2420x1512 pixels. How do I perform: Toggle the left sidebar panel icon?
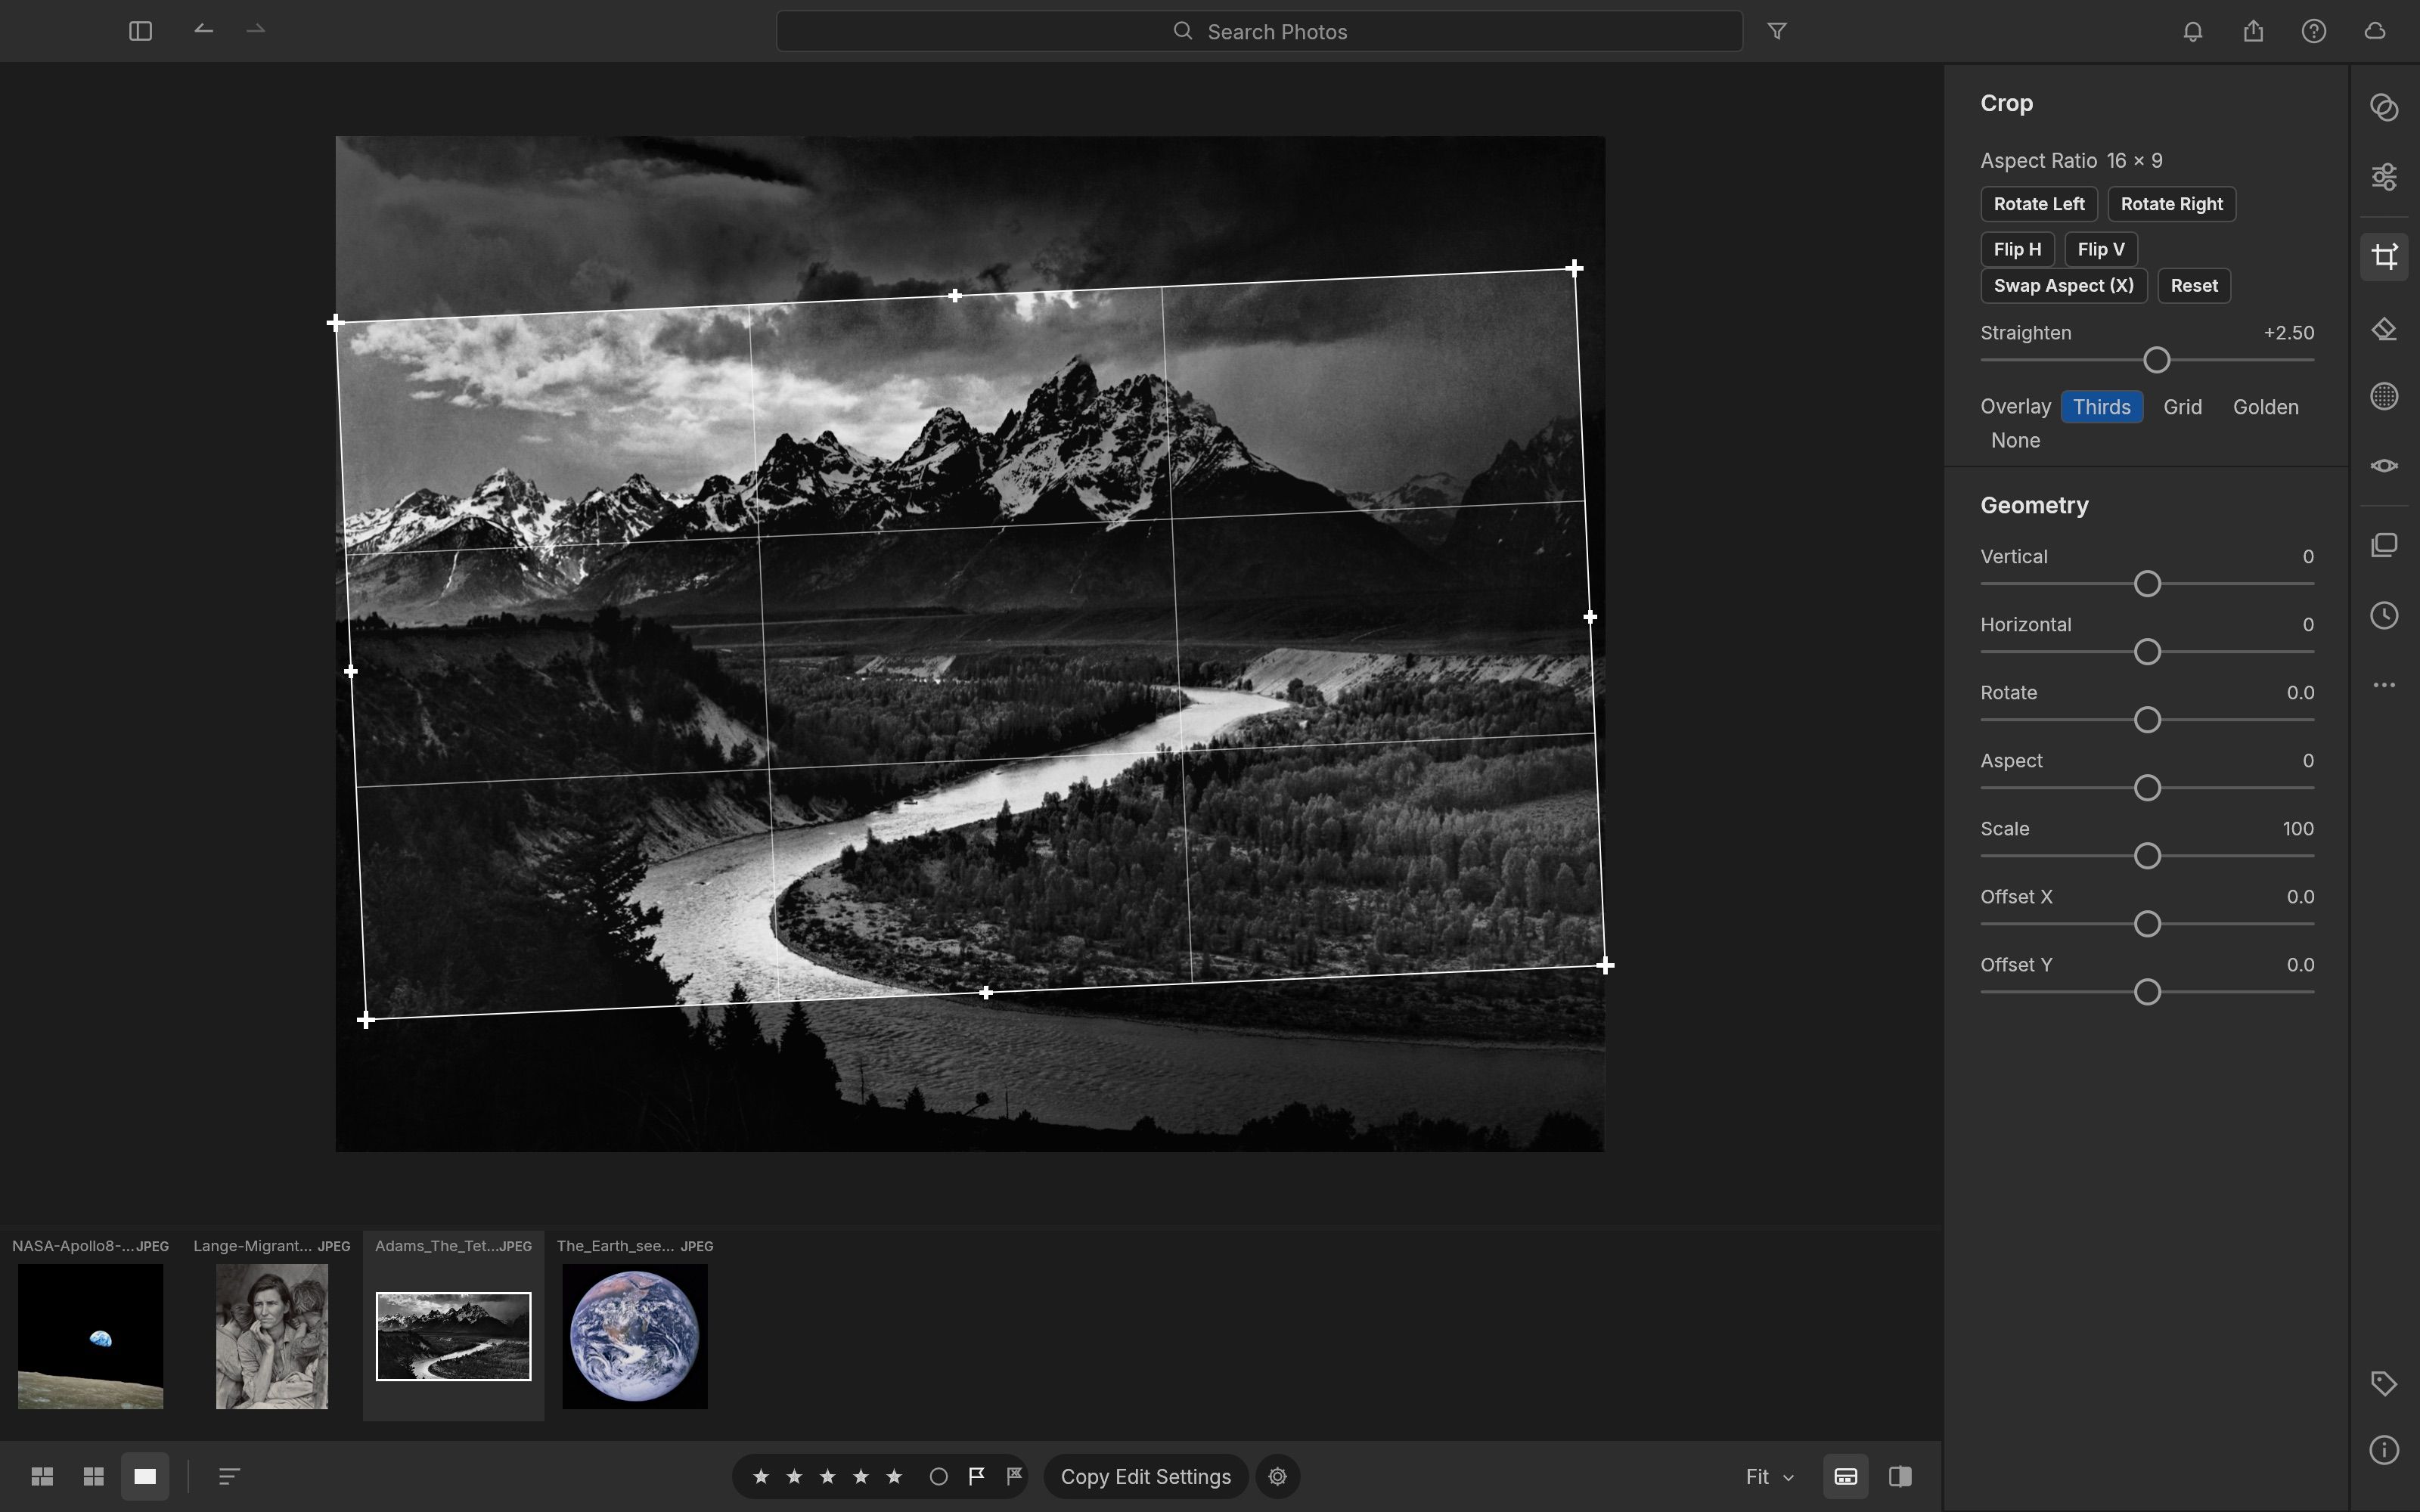(x=140, y=31)
